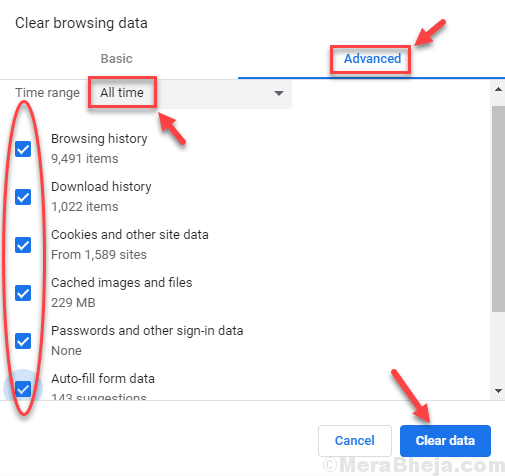Viewport: 505px width, 476px height.
Task: Uncheck Passwords and other sign-in data
Action: 23,341
